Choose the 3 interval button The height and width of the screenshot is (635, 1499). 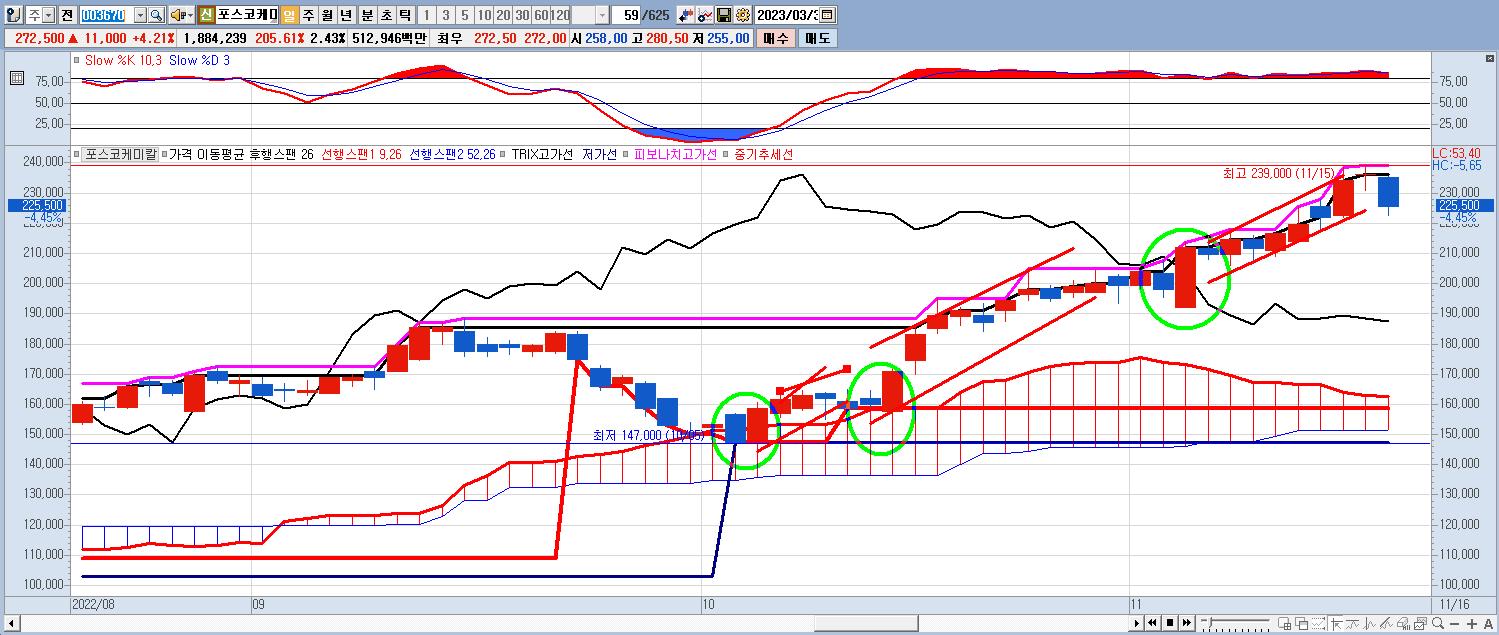[x=445, y=15]
